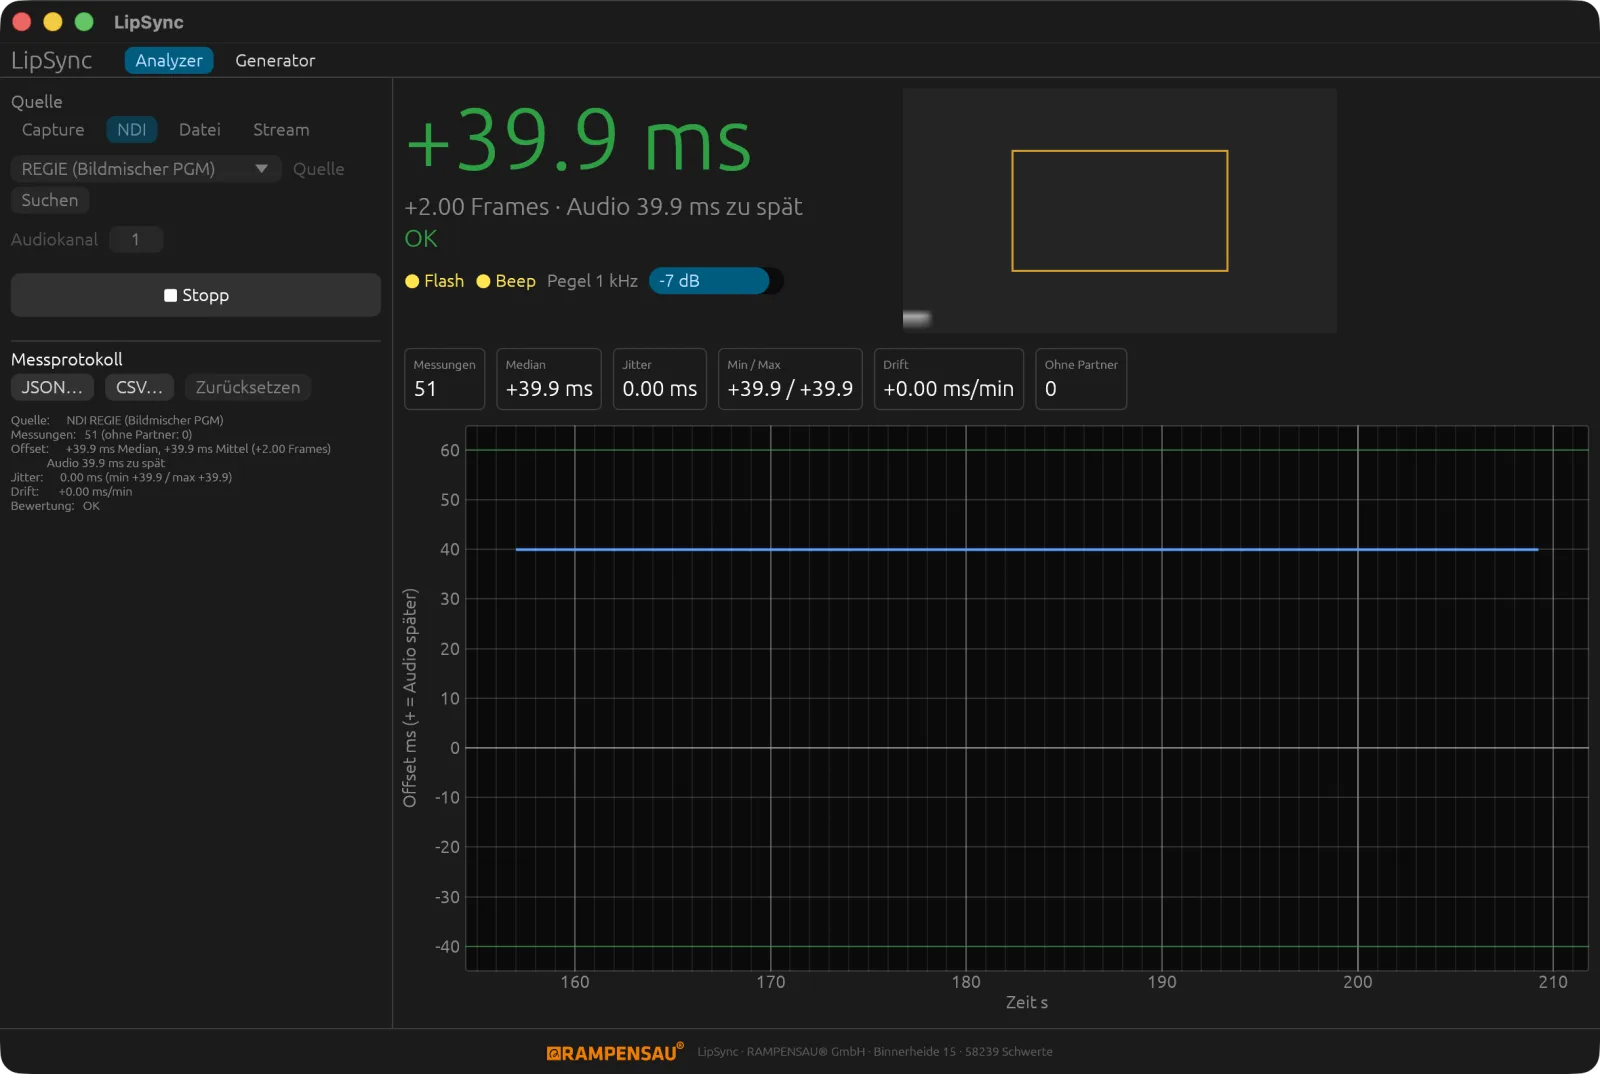This screenshot has height=1074, width=1600.
Task: Click the Median +39.9 ms card
Action: pos(549,379)
